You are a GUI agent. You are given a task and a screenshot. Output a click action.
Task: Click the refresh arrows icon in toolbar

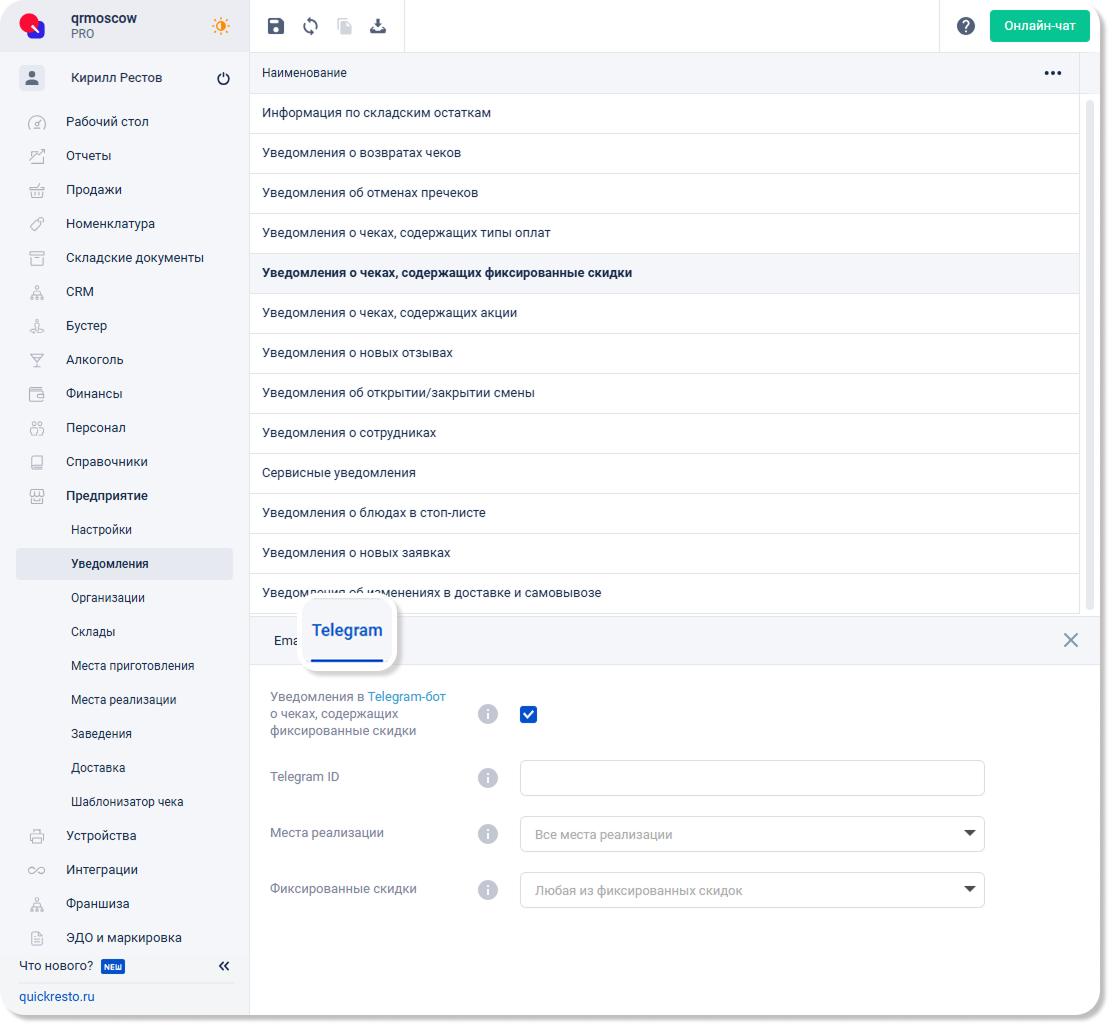click(x=310, y=27)
